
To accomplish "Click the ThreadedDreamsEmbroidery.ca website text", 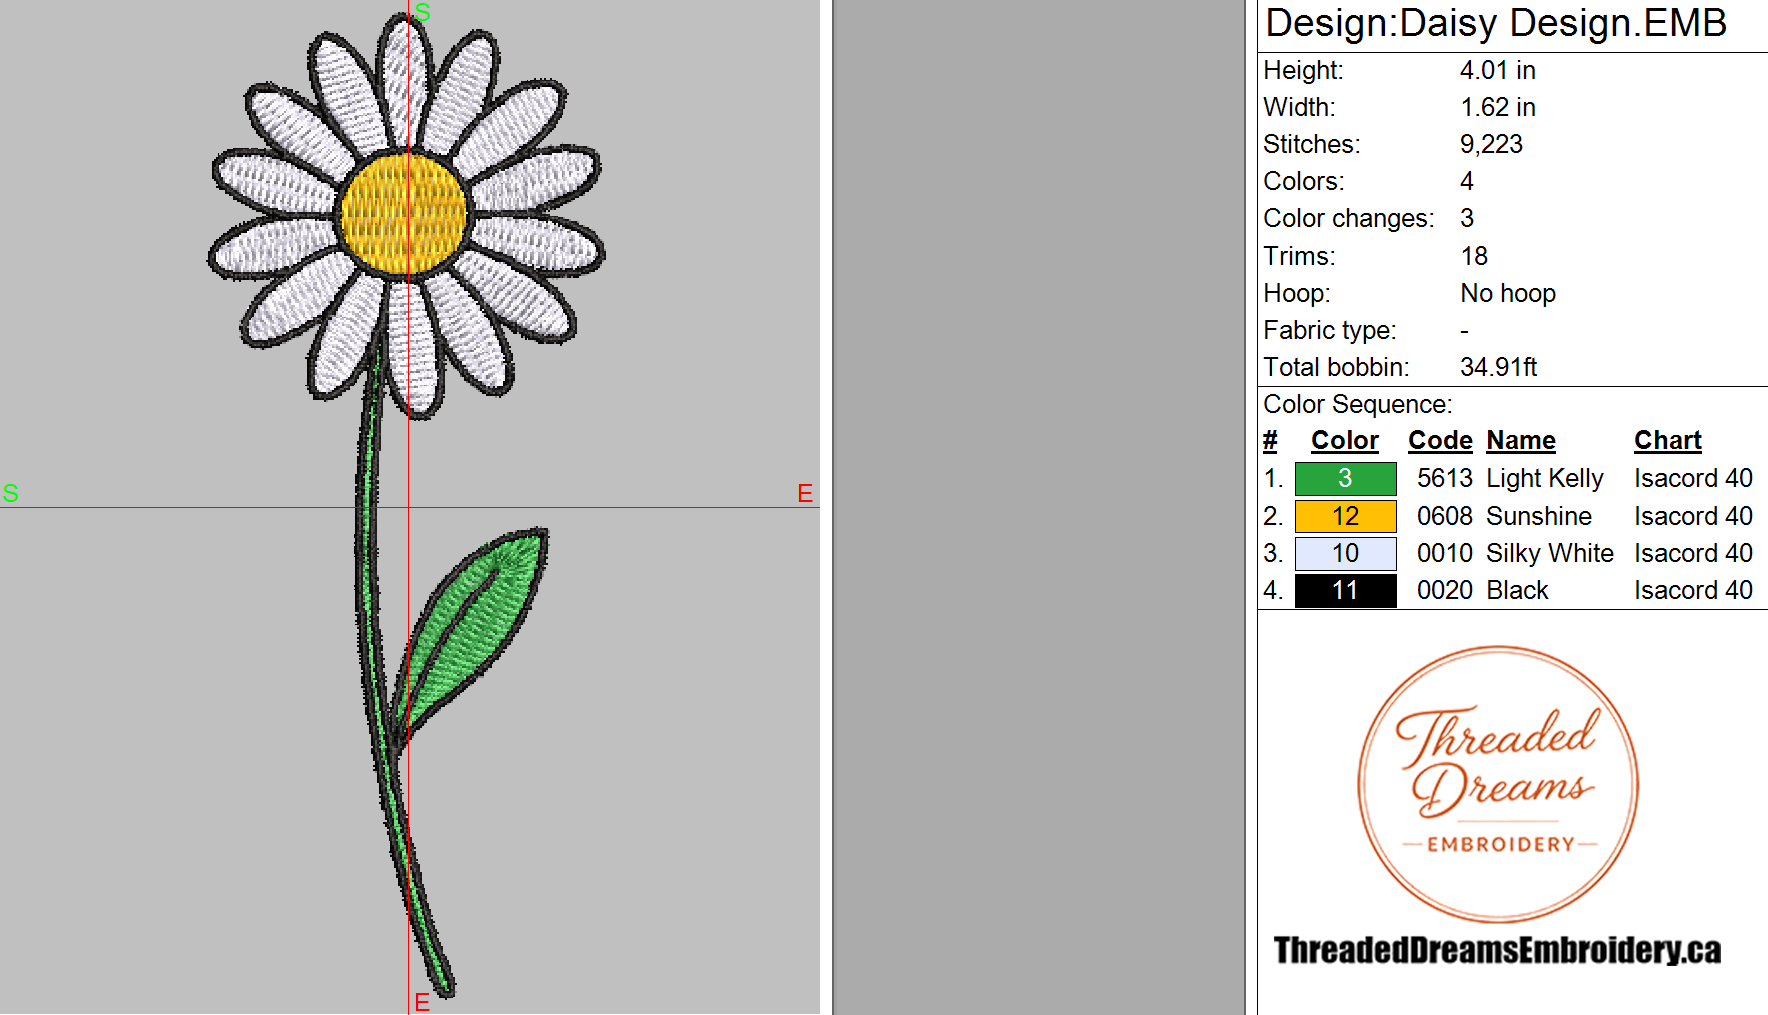I will pyautogui.click(x=1497, y=950).
